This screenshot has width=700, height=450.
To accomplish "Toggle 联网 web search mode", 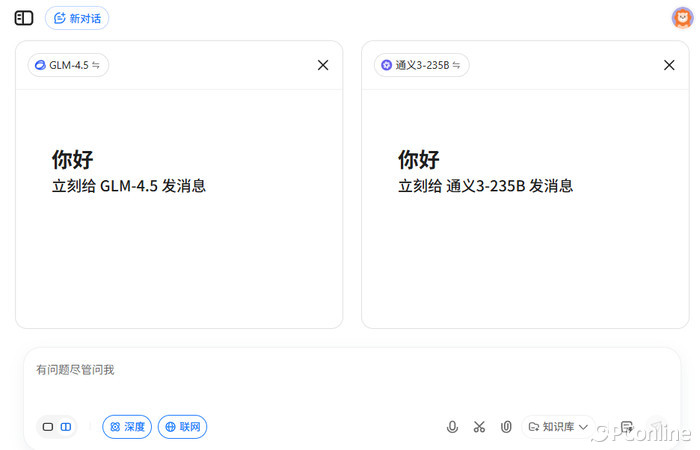I will (x=183, y=427).
